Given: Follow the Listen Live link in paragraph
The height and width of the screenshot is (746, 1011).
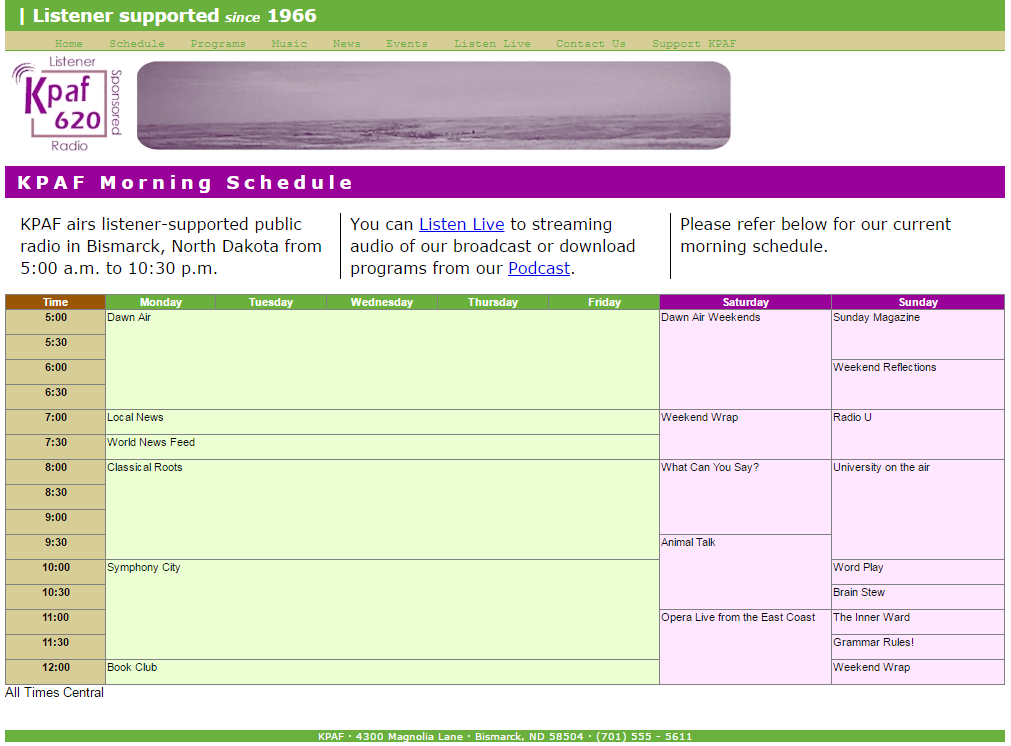Looking at the screenshot, I should point(461,224).
